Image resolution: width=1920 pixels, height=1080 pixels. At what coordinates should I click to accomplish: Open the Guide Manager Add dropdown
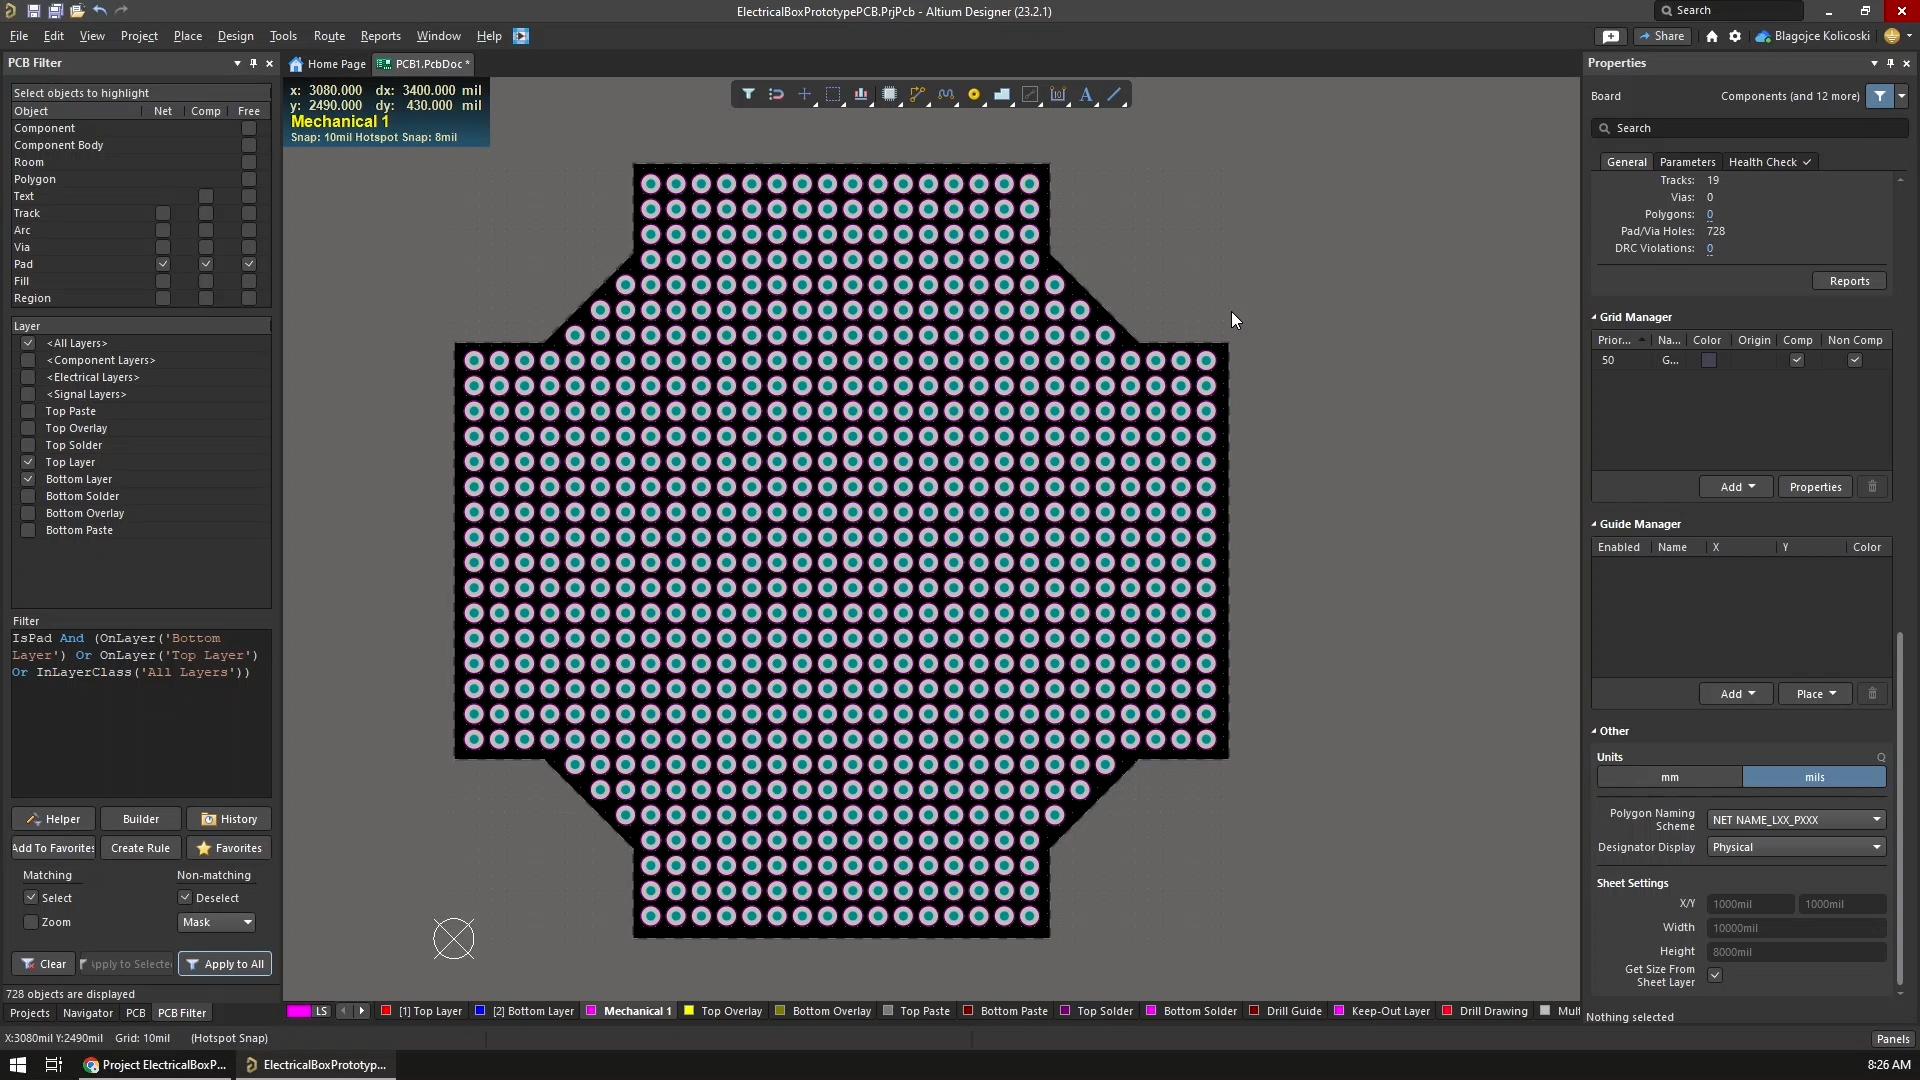pos(1736,694)
